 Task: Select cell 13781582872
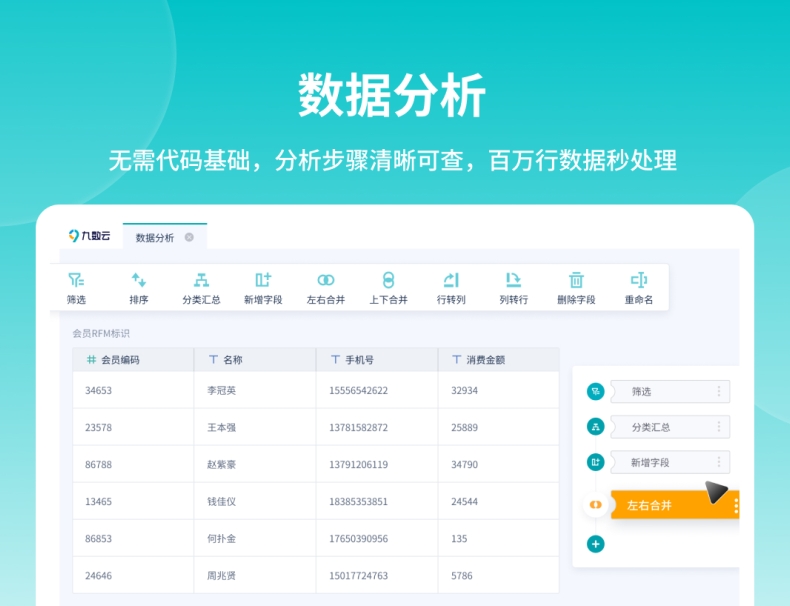pos(377,427)
